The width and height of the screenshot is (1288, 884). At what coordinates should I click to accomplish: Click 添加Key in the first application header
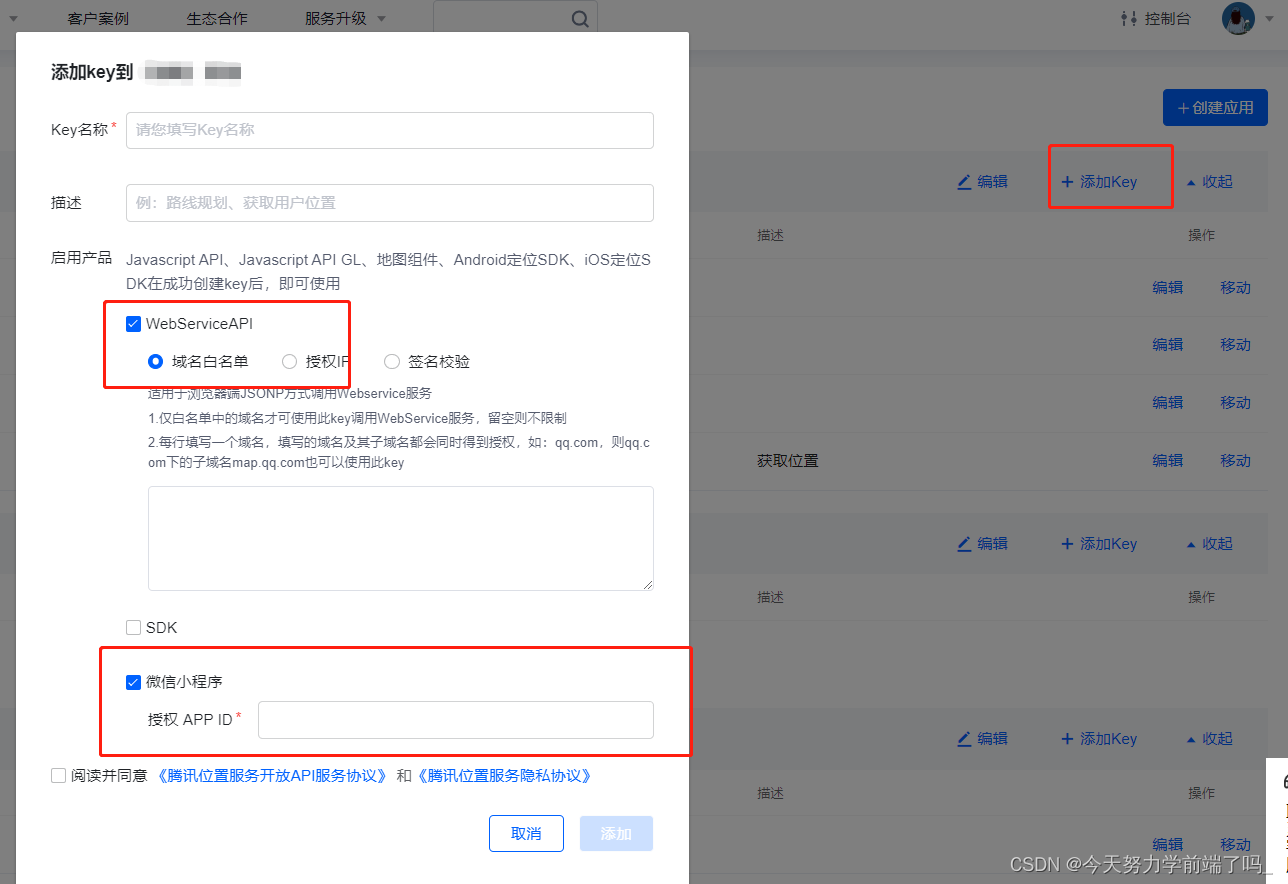click(x=1099, y=182)
